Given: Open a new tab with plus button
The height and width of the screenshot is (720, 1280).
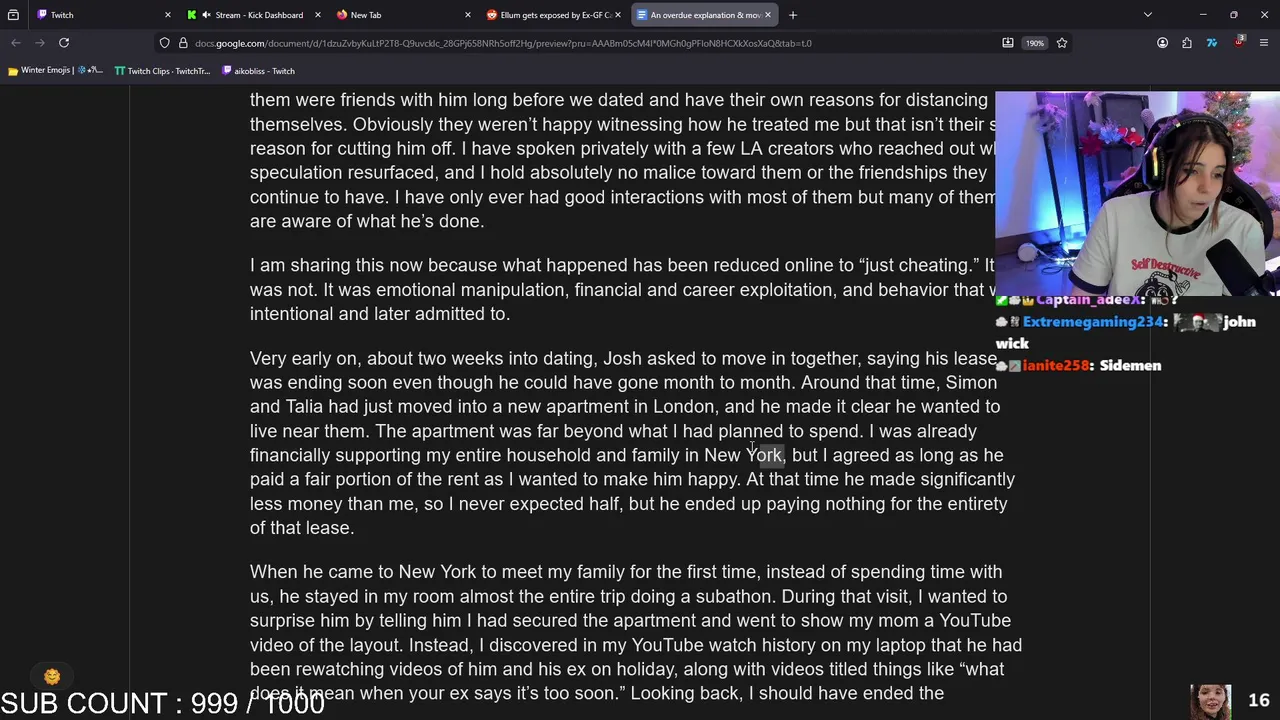Looking at the screenshot, I should (793, 15).
